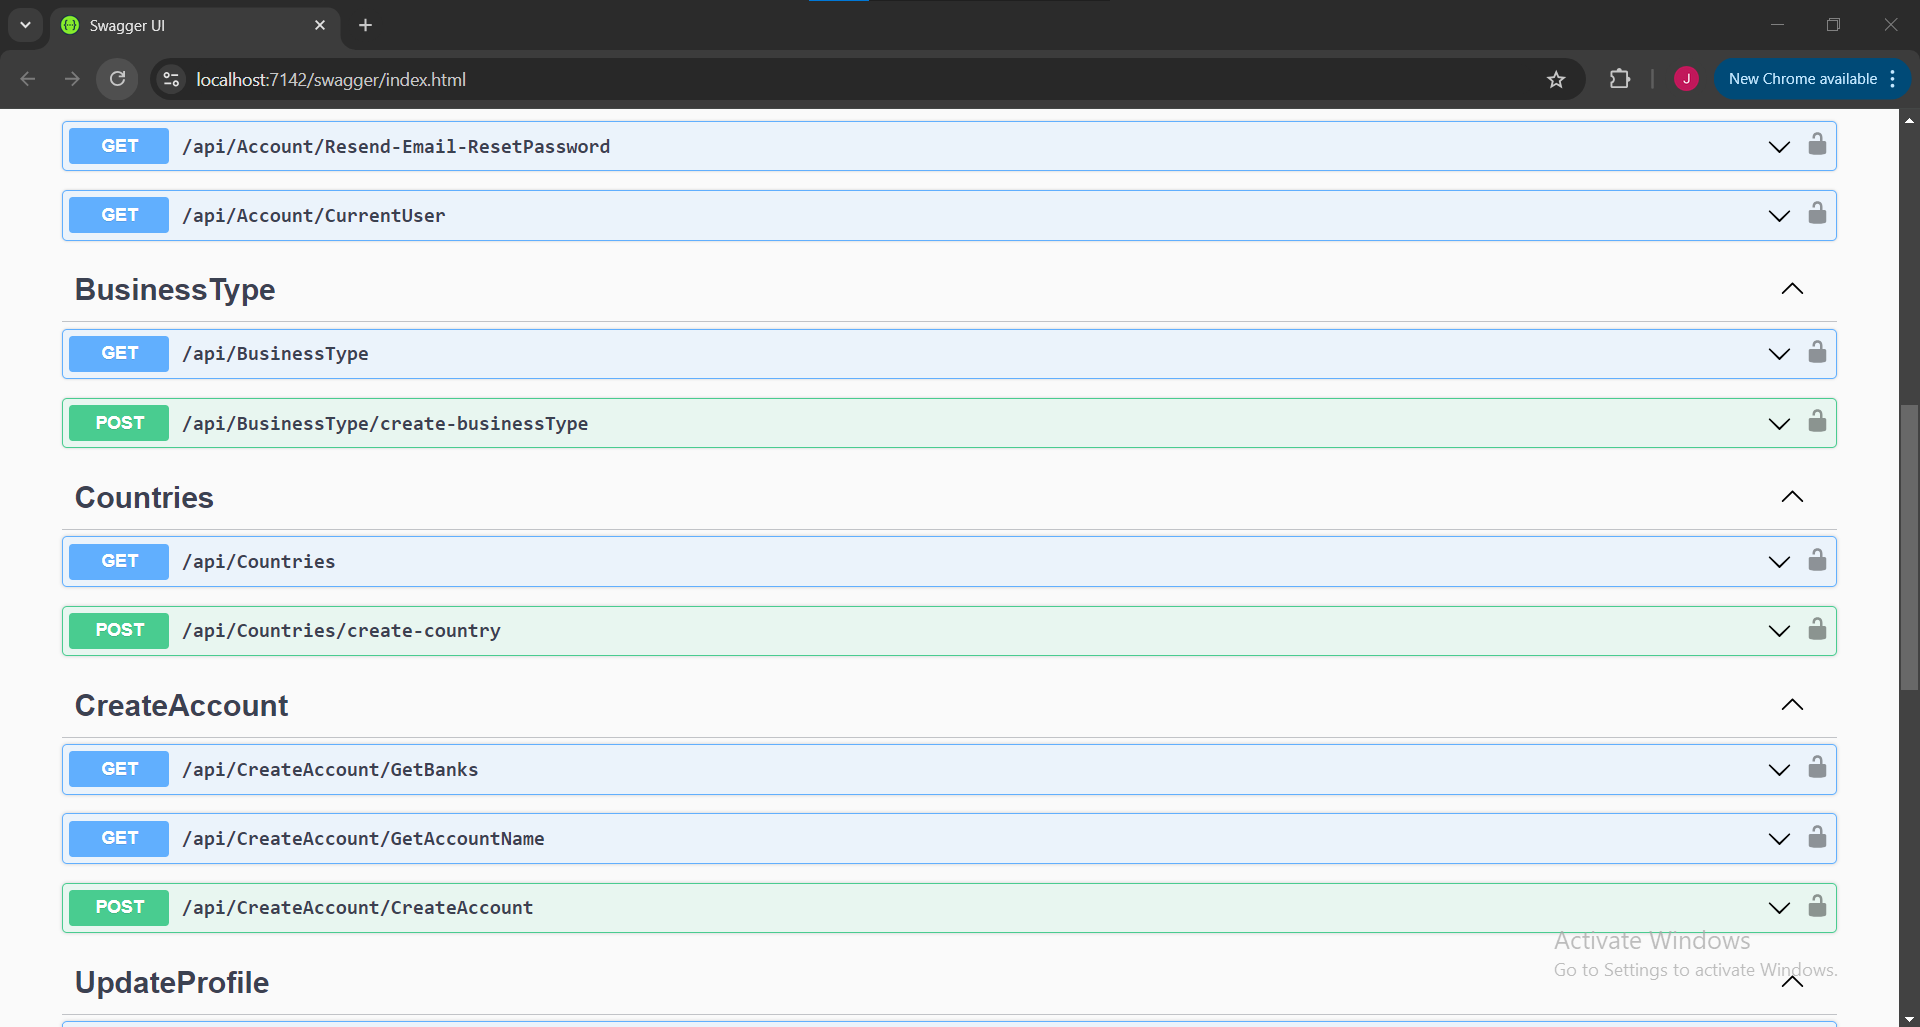Image resolution: width=1920 pixels, height=1027 pixels.
Task: Click the lock icon for GET /api/Countries
Action: [1817, 561]
